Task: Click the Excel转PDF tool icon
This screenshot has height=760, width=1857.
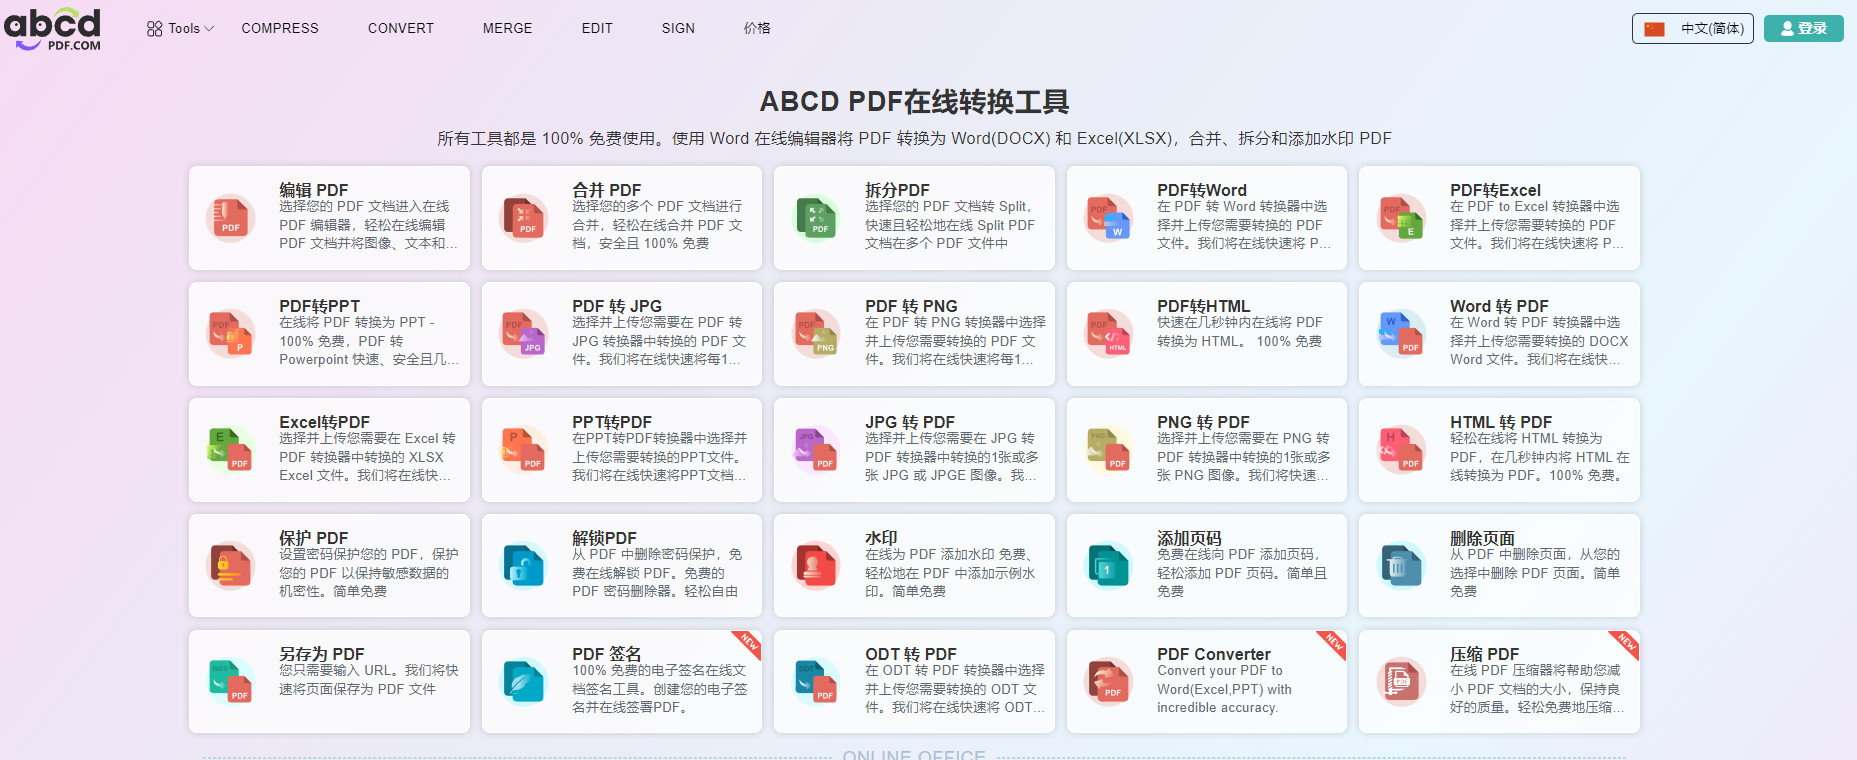Action: 231,450
